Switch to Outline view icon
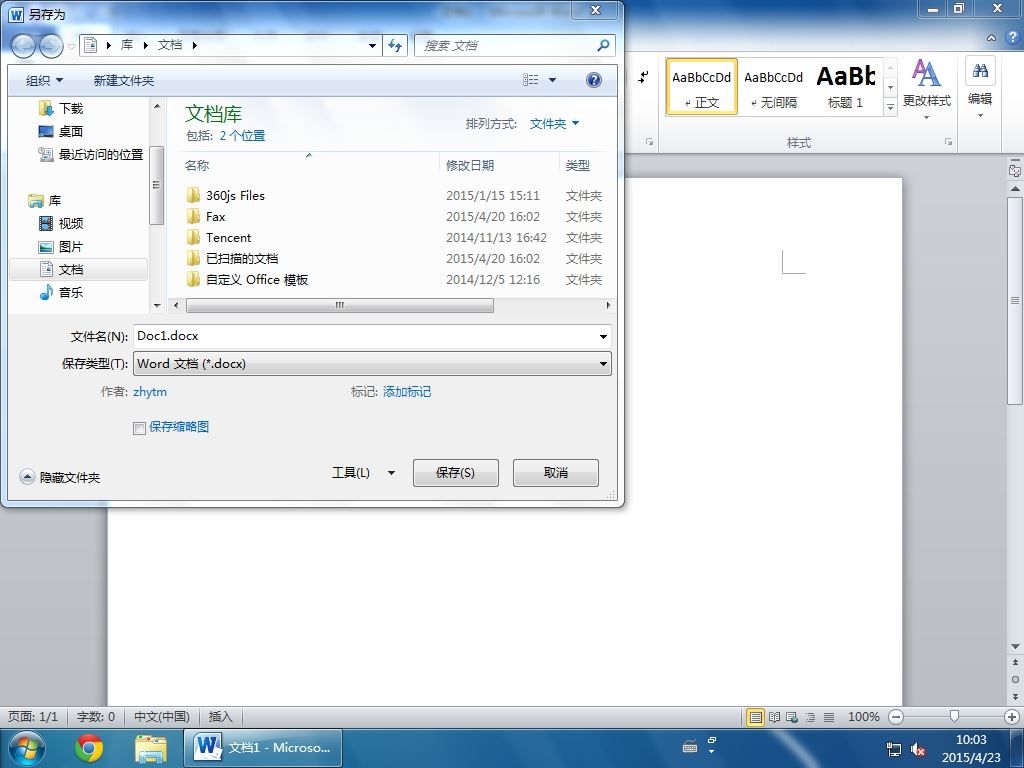This screenshot has height=768, width=1024. pyautogui.click(x=810, y=717)
